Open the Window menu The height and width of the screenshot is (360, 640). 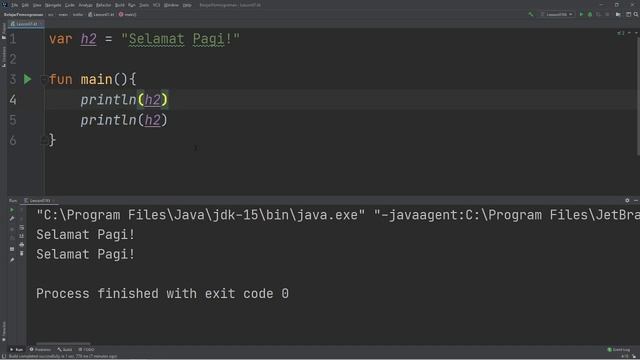(x=171, y=5)
